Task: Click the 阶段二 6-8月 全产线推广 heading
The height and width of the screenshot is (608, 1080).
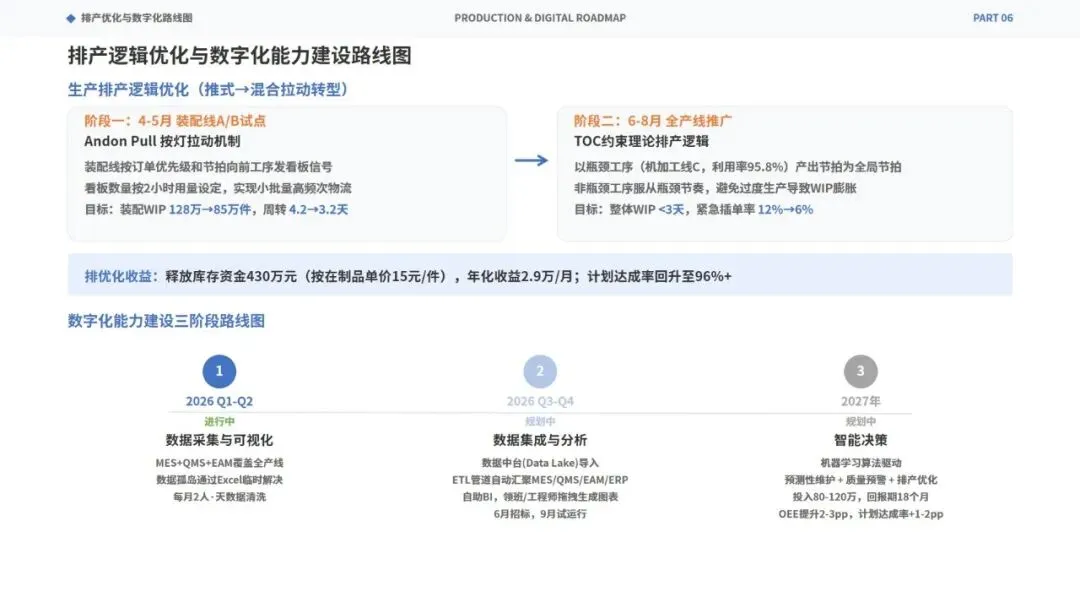Action: click(x=652, y=120)
